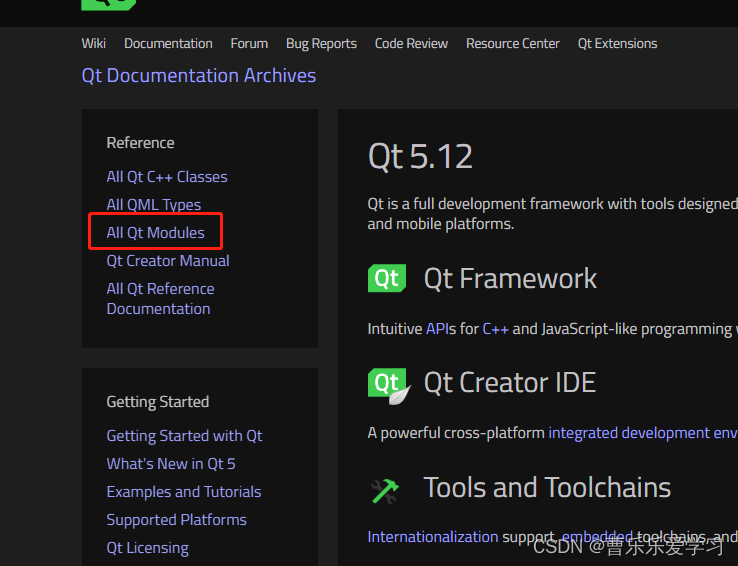Follow the Internationalization link
The width and height of the screenshot is (738, 566).
coord(433,537)
